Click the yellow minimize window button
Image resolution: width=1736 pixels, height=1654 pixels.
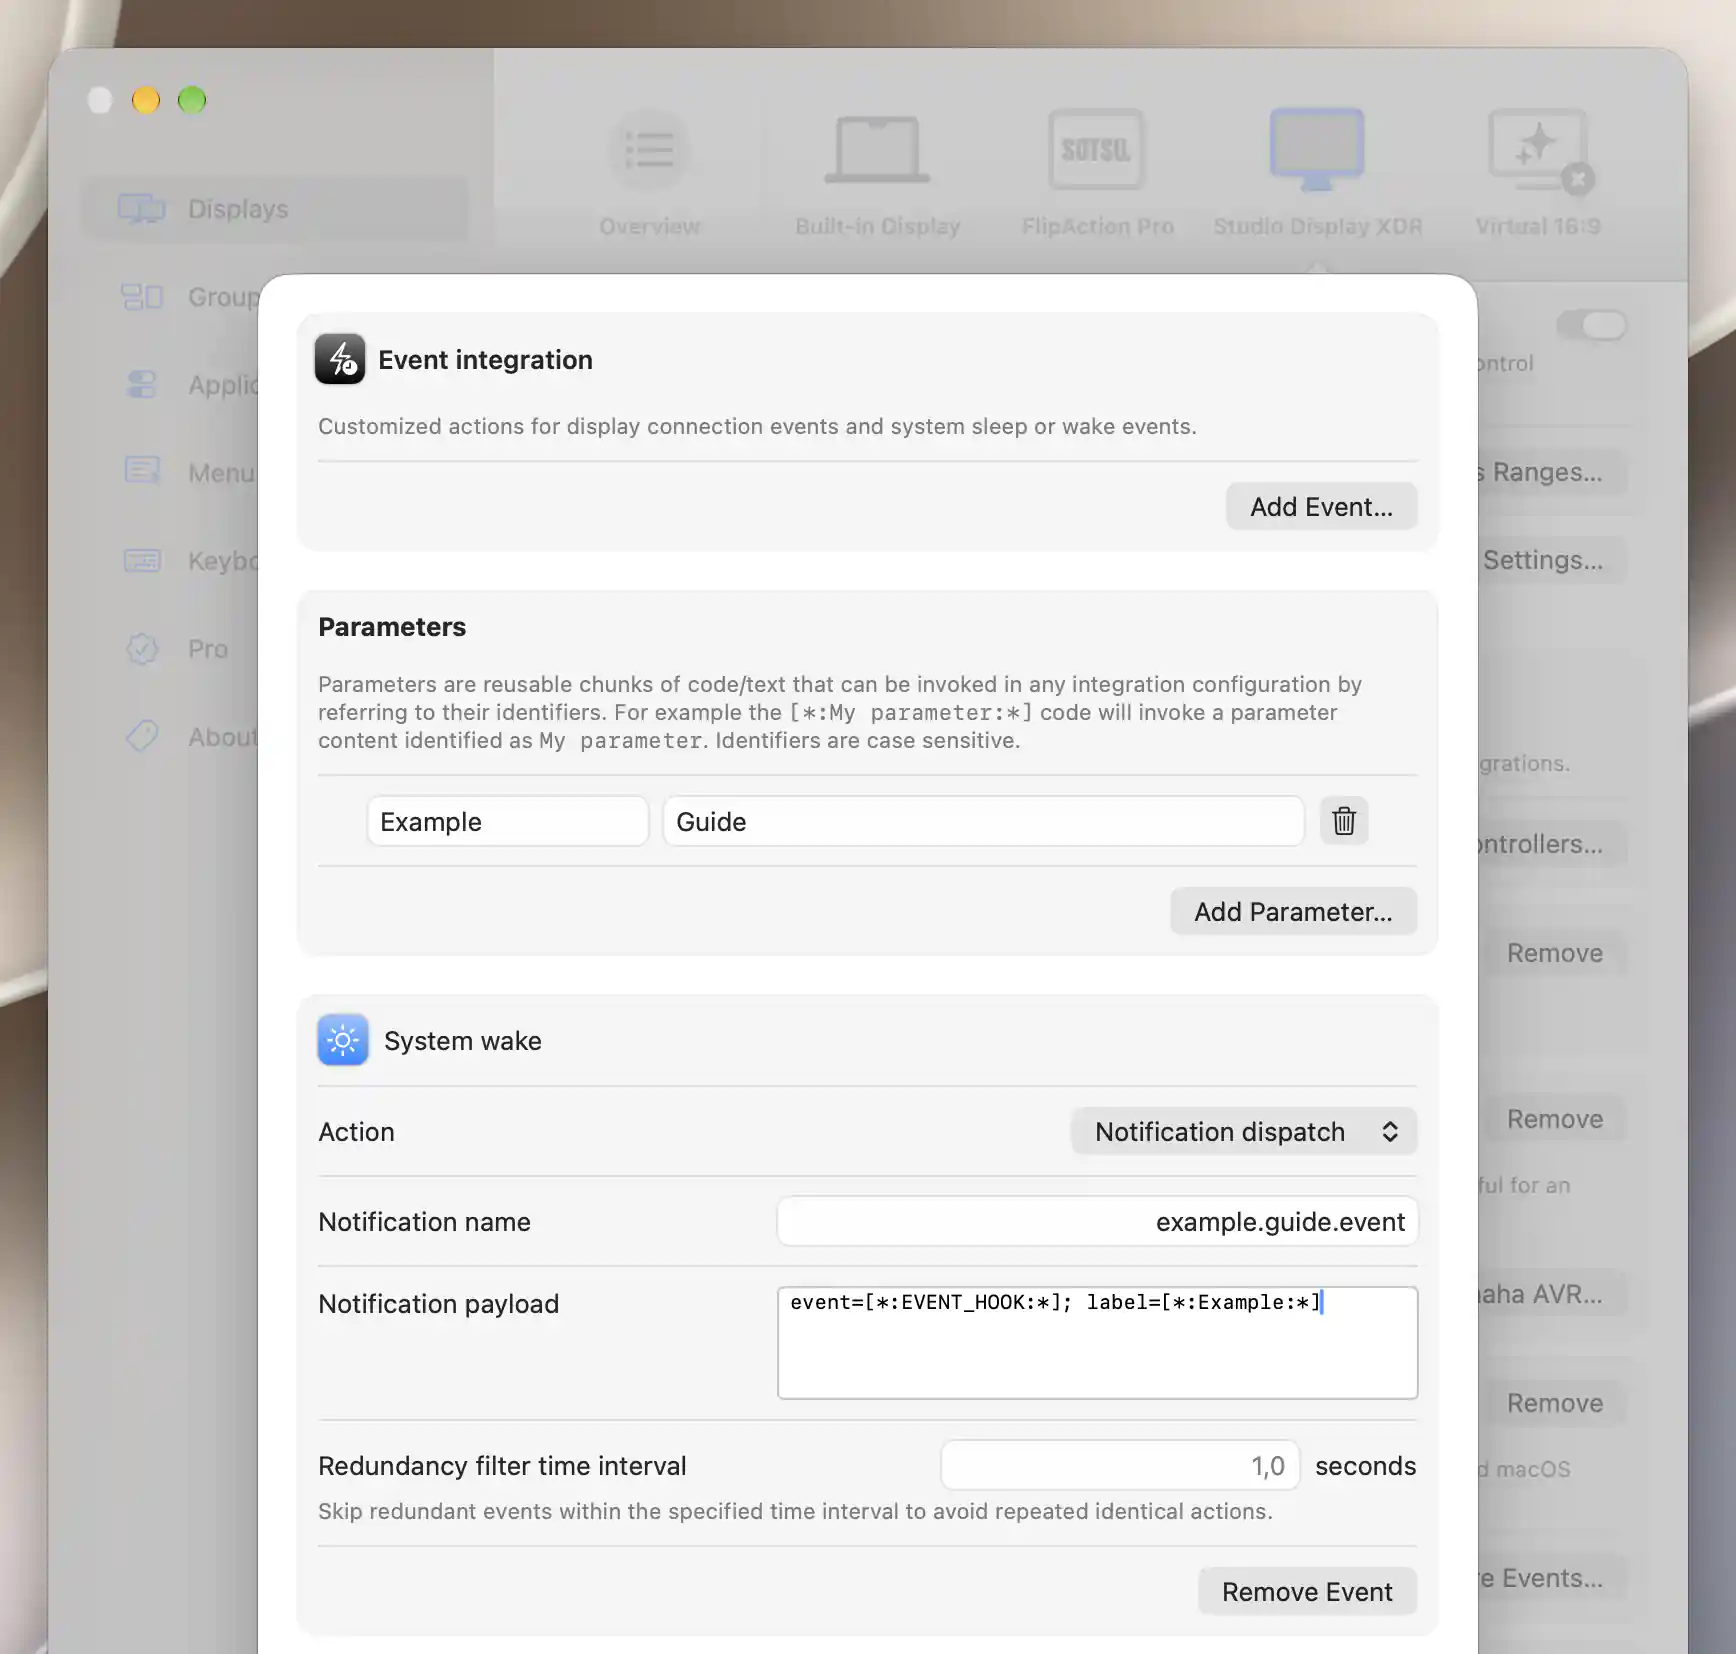pos(146,100)
